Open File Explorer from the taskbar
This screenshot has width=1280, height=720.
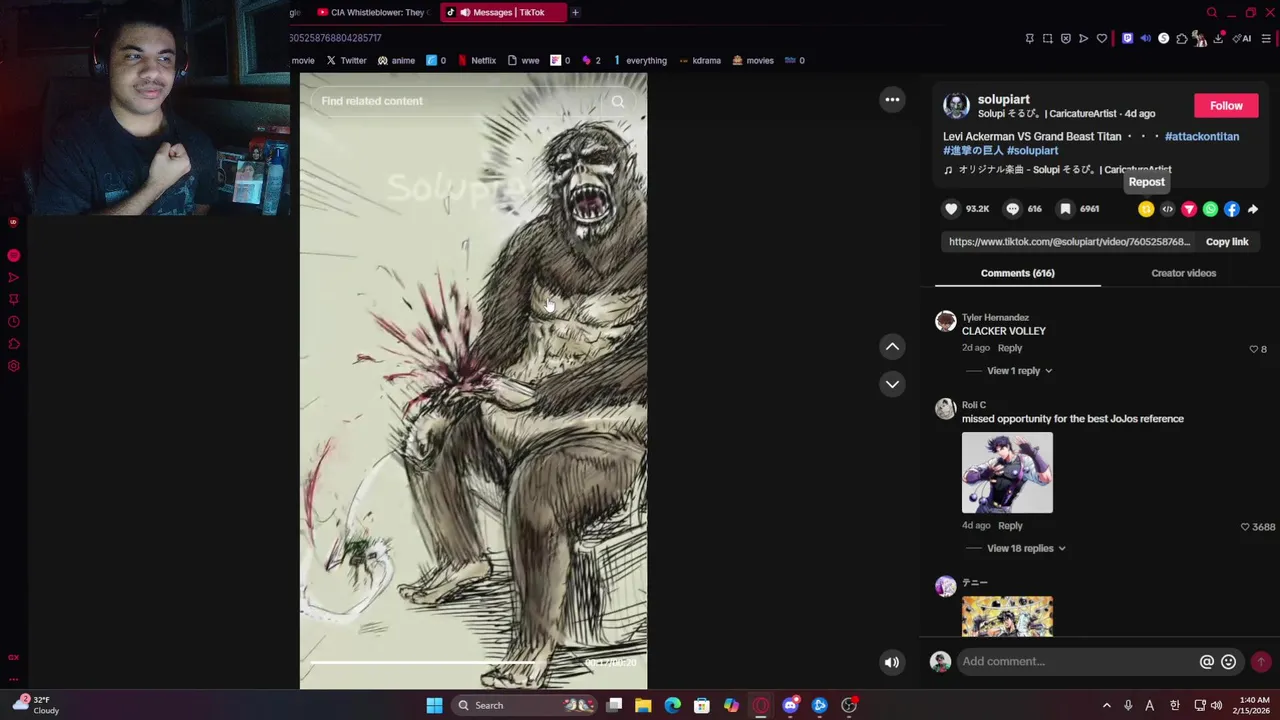coord(643,705)
